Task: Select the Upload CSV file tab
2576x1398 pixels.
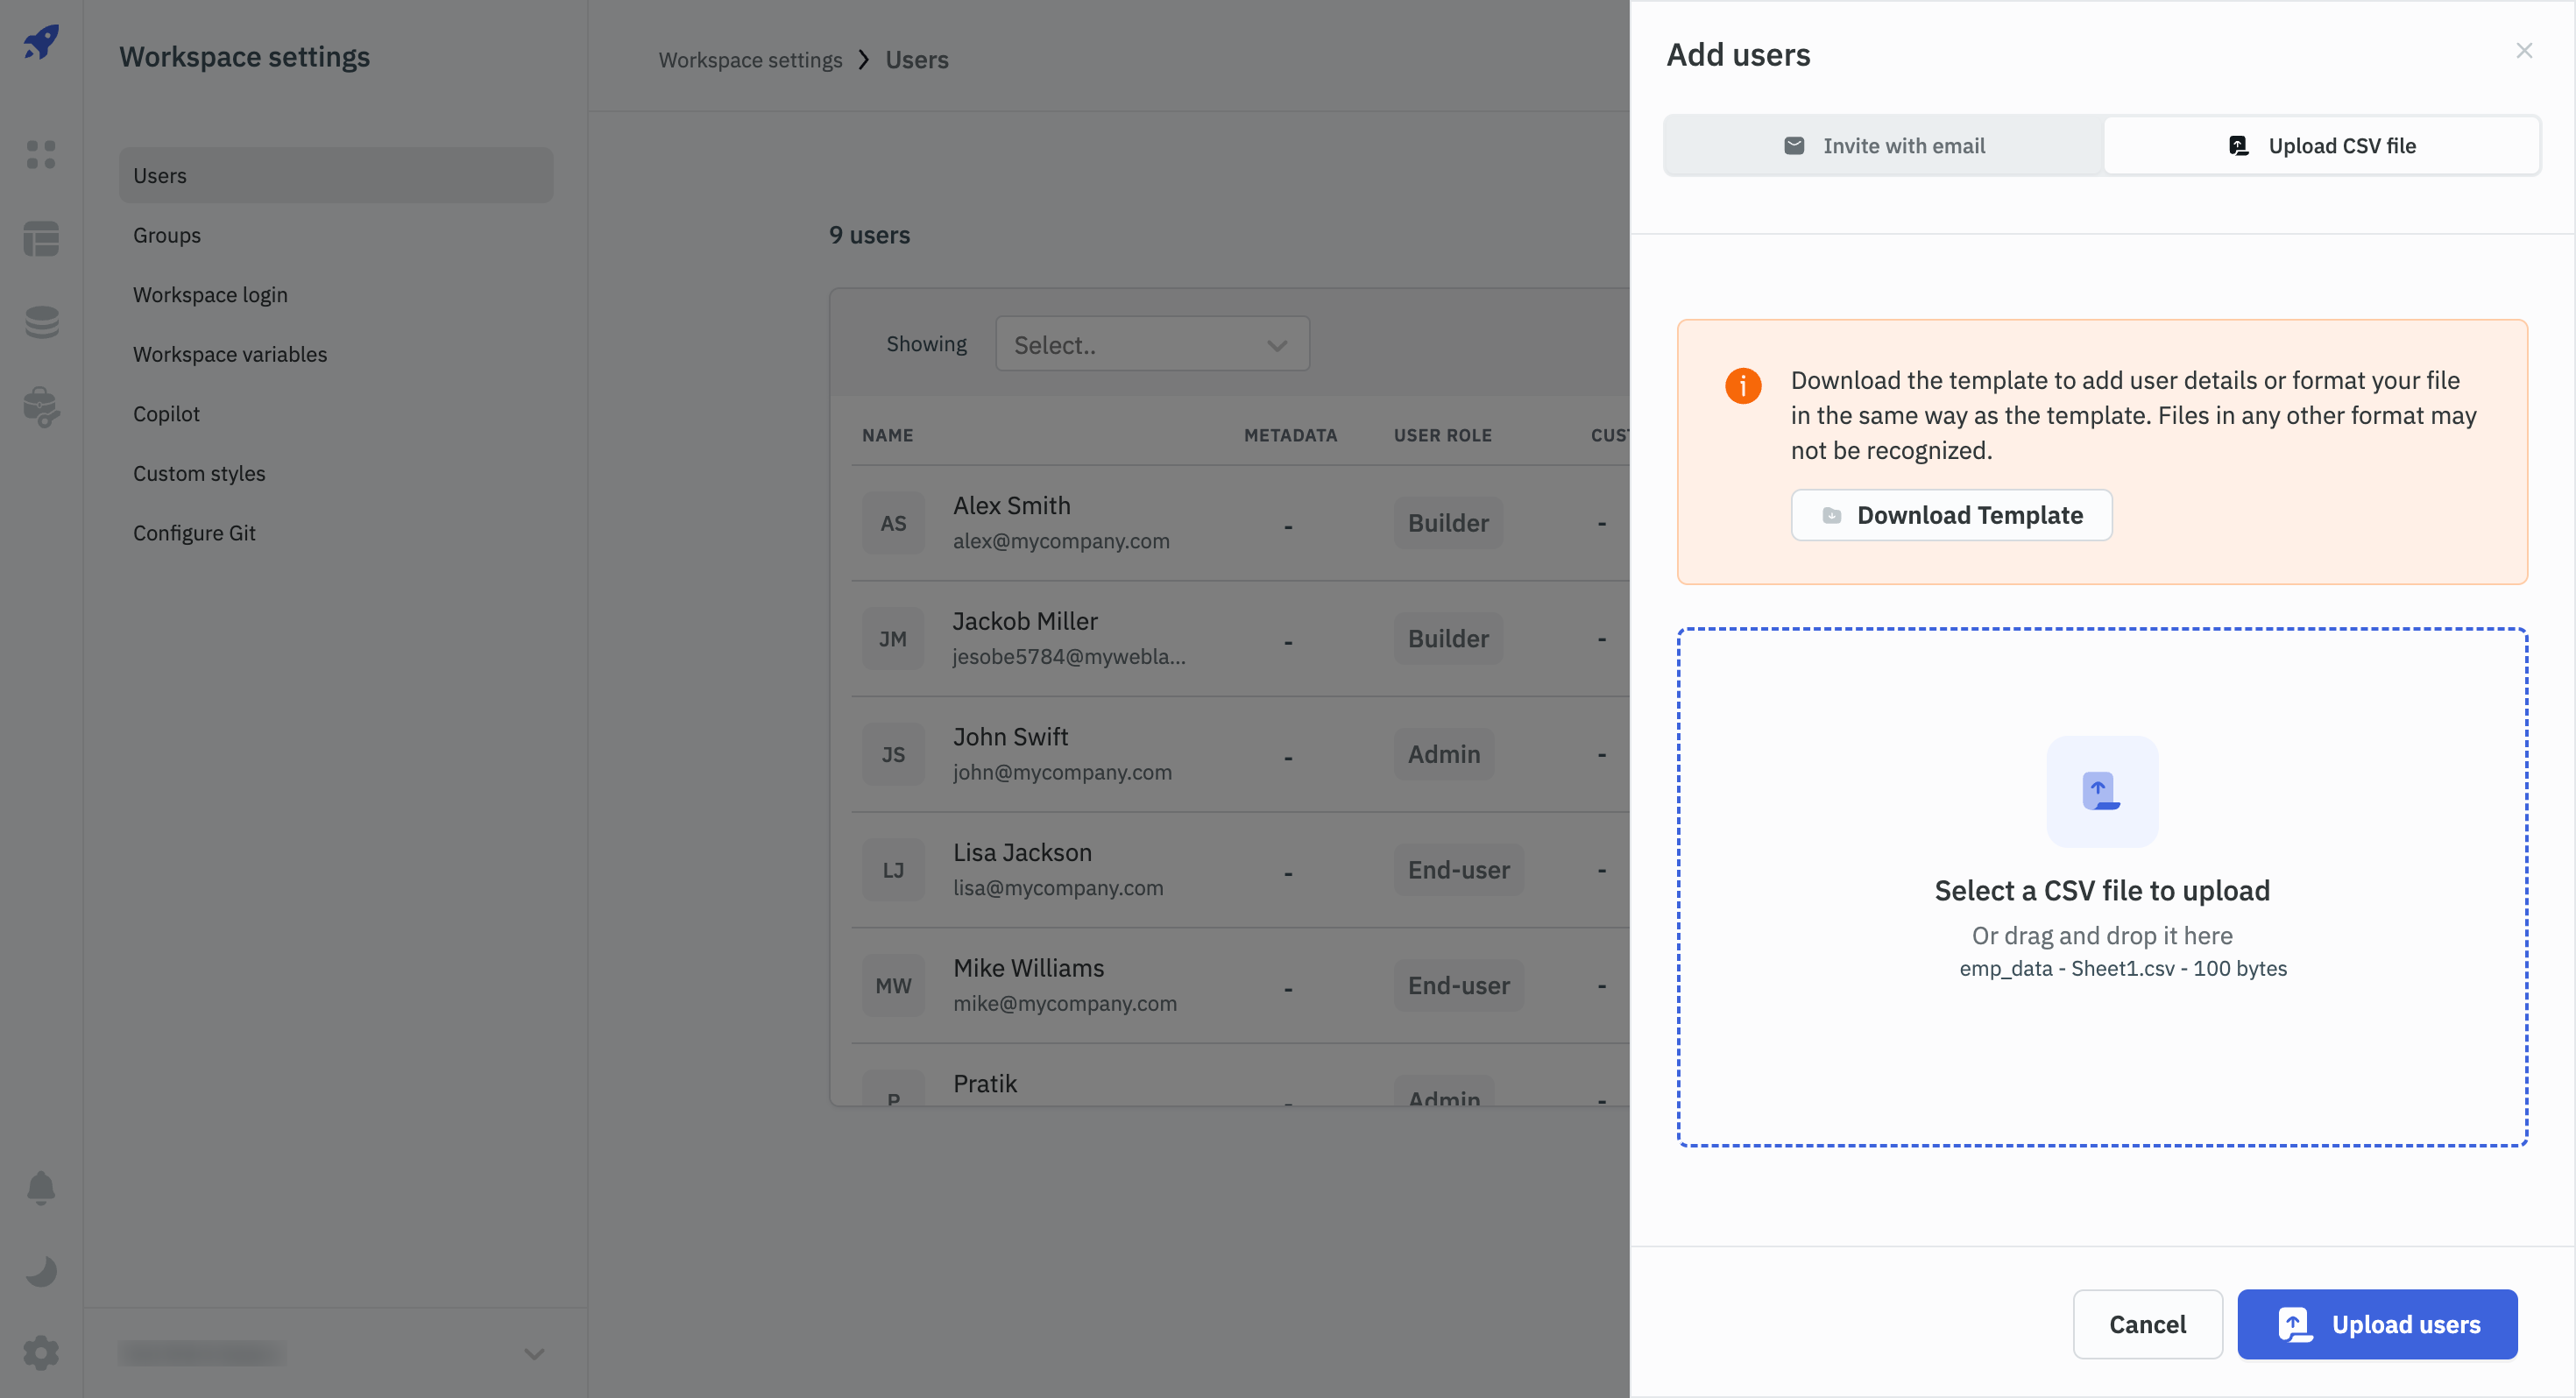Action: 2321,146
